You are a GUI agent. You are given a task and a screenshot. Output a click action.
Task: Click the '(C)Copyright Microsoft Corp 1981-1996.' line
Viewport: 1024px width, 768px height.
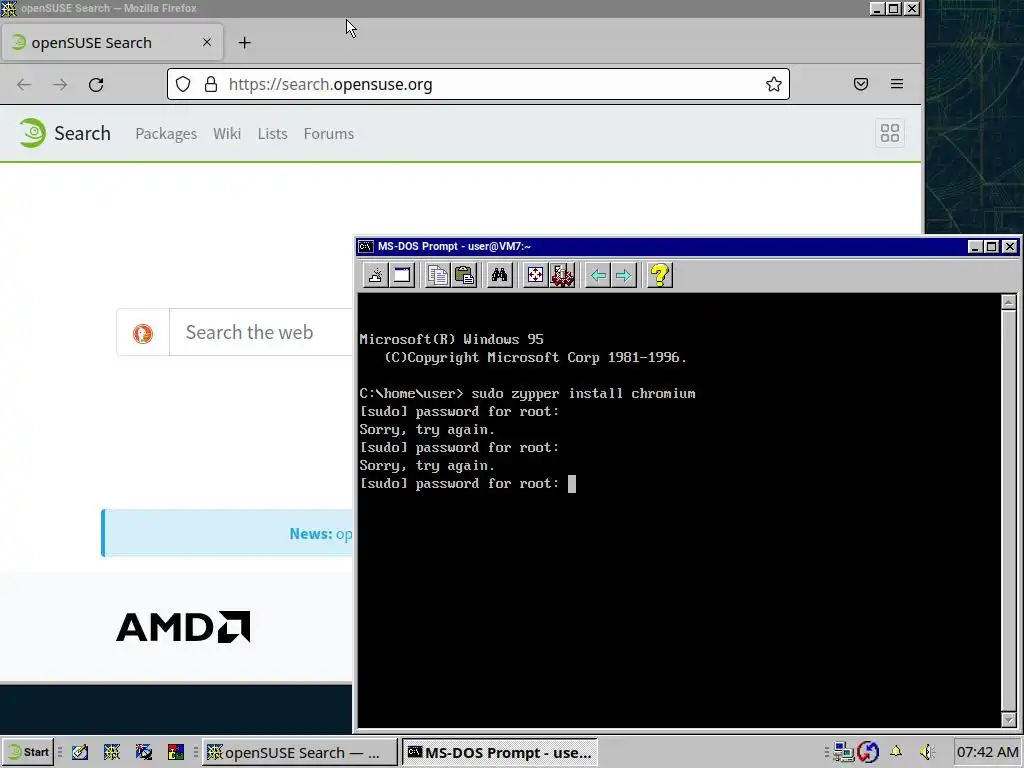click(536, 357)
